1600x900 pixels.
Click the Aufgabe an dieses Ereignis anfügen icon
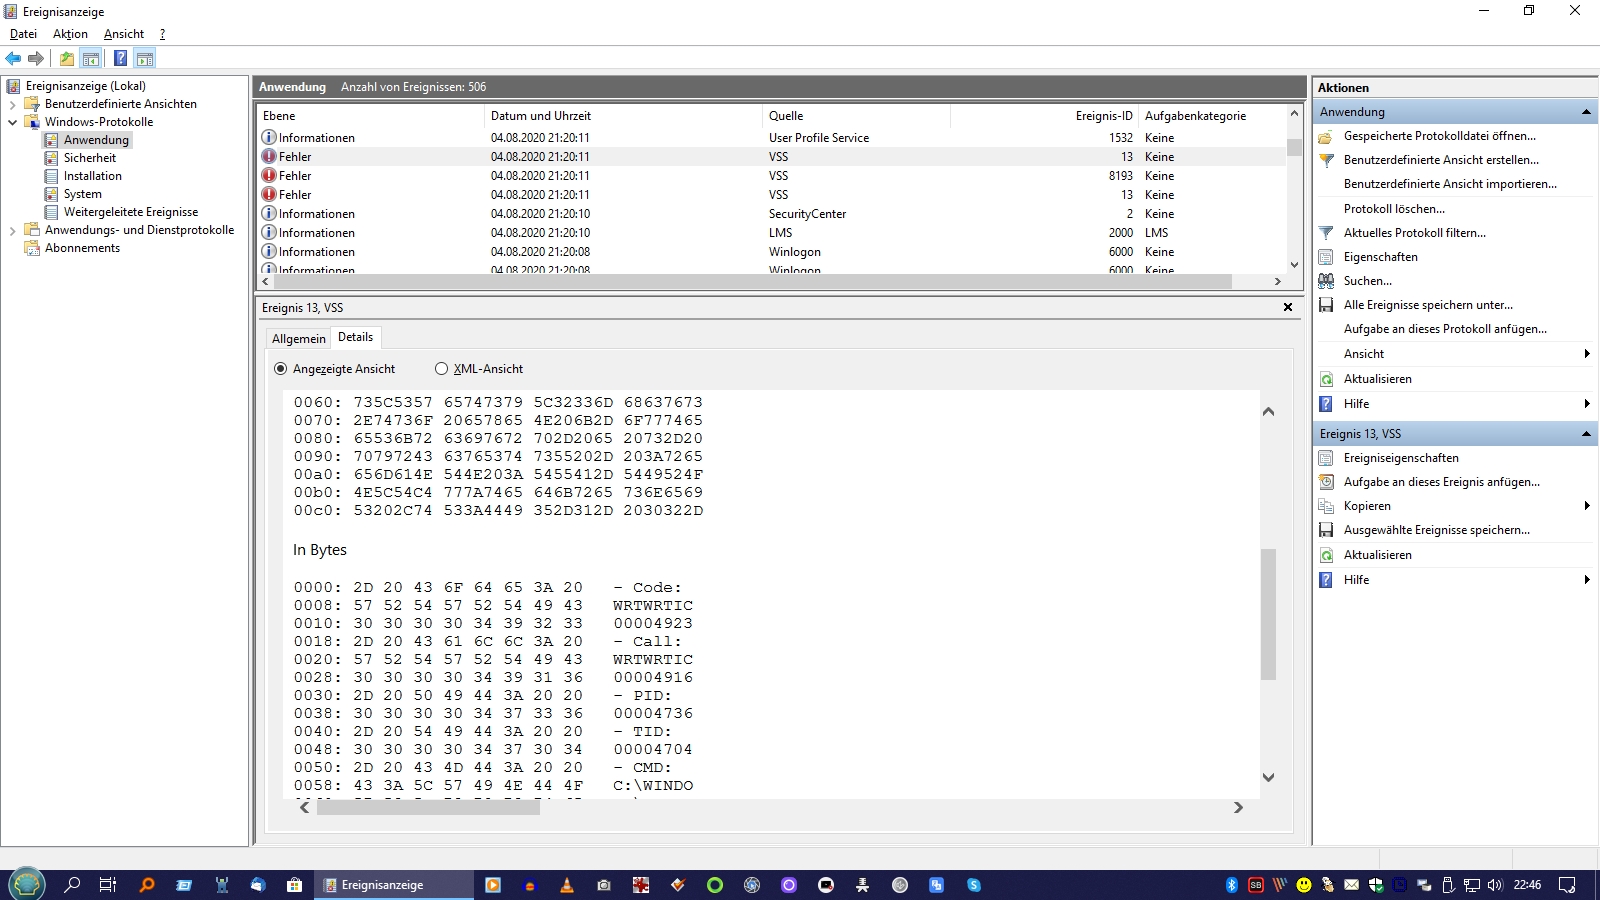1326,482
